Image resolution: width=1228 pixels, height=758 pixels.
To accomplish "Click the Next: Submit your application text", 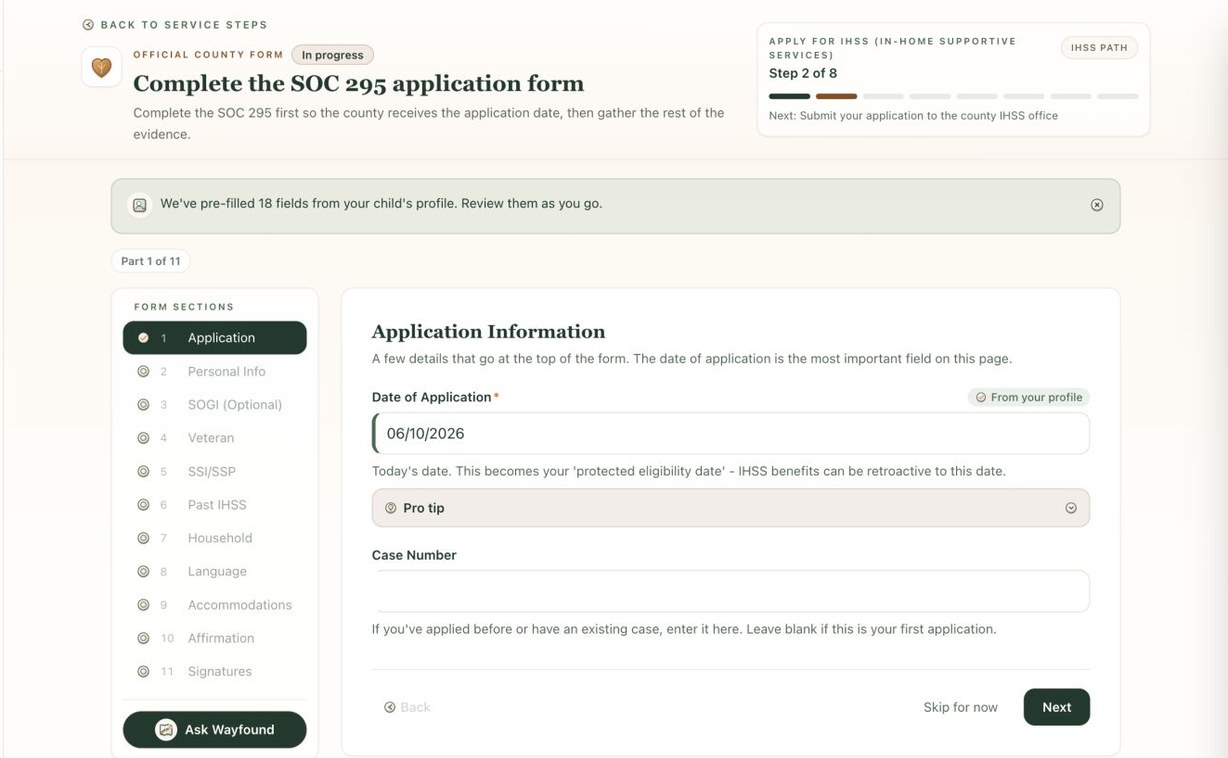I will pos(913,116).
